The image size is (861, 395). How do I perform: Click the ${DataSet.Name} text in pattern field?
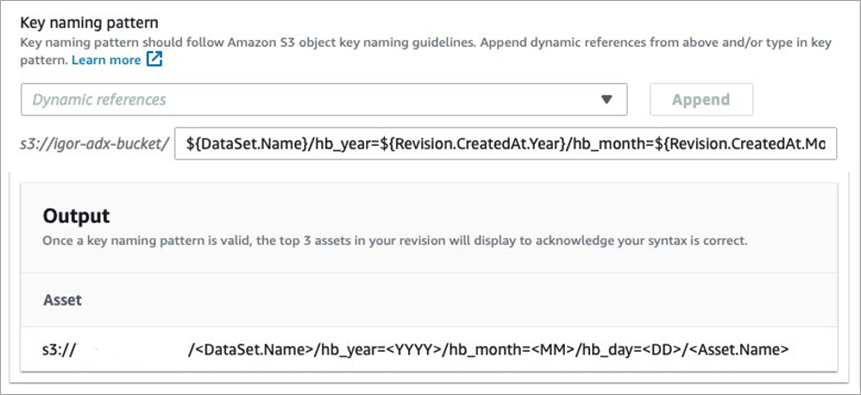point(246,144)
